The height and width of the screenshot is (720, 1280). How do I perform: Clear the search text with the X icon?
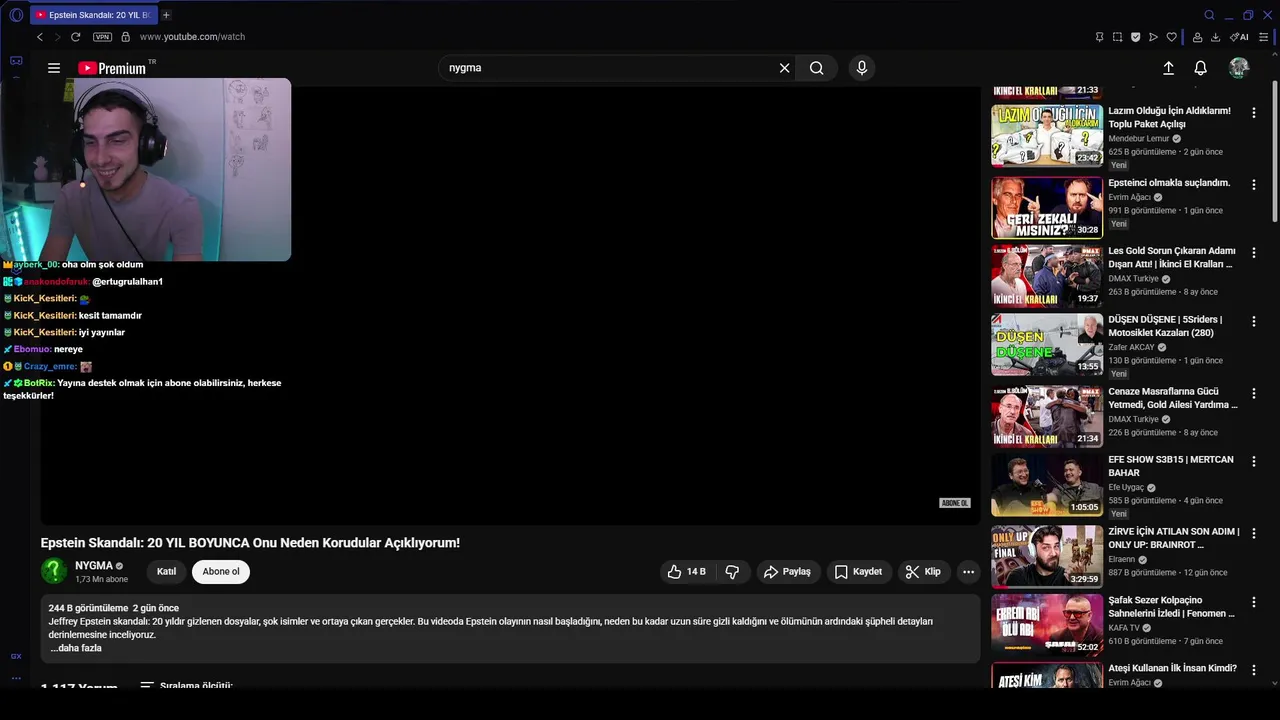coord(785,68)
